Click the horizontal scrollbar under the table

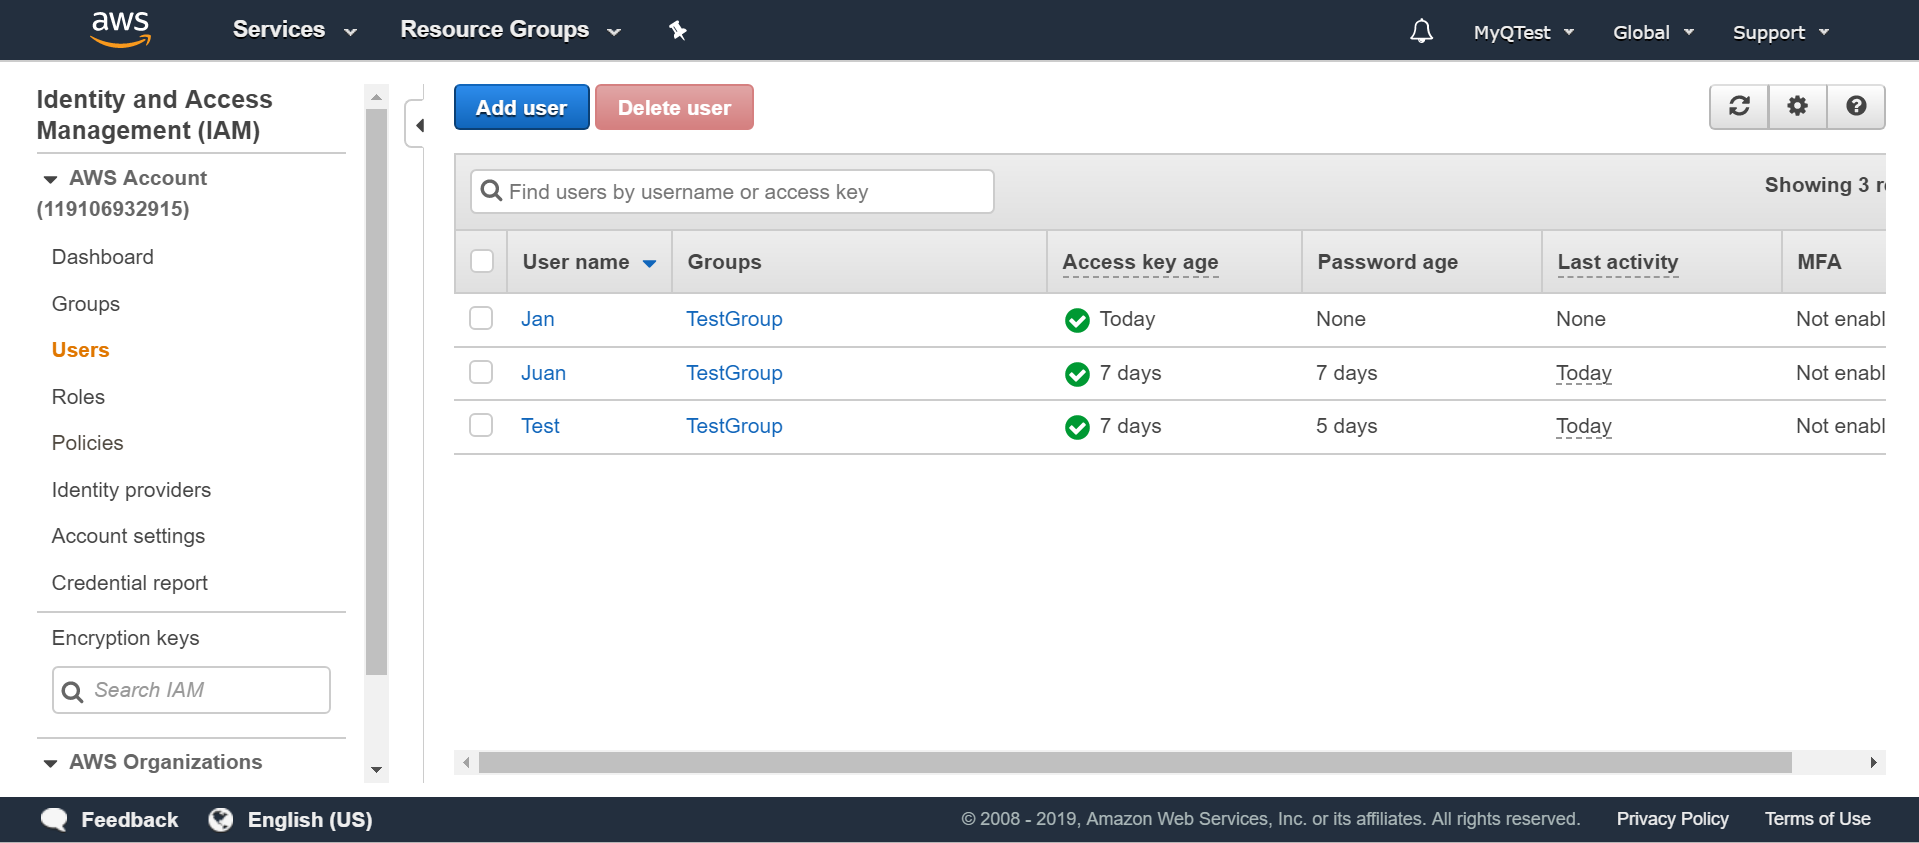(x=1134, y=763)
